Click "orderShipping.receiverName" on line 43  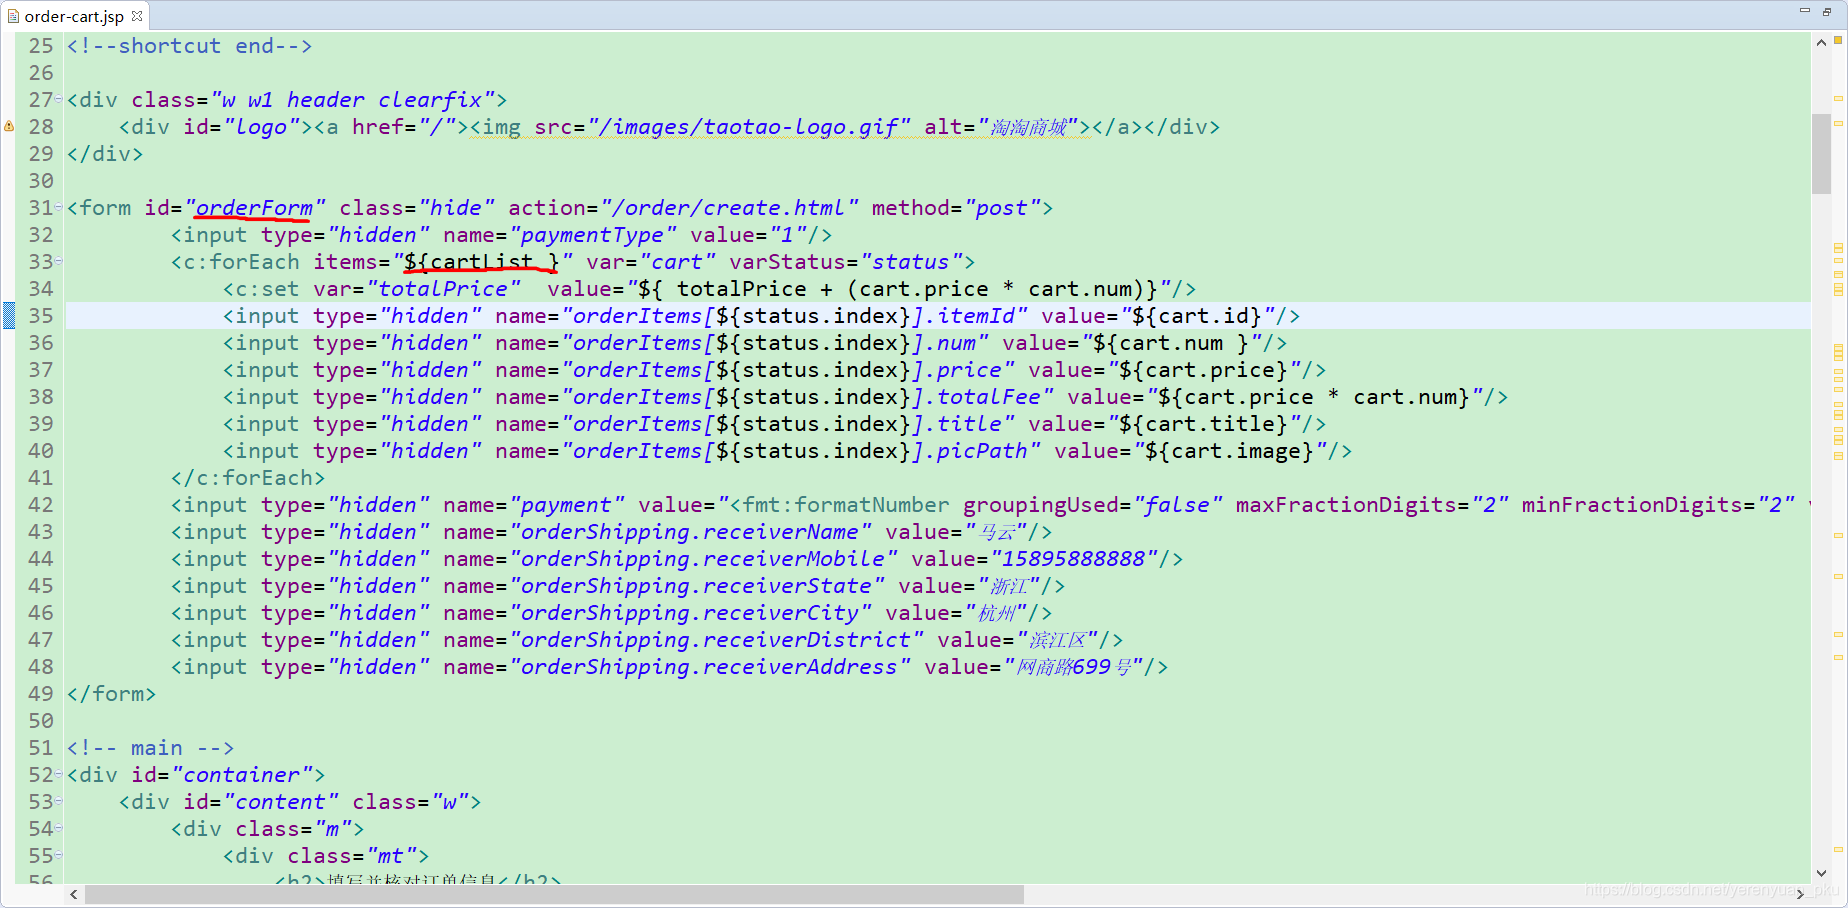690,532
